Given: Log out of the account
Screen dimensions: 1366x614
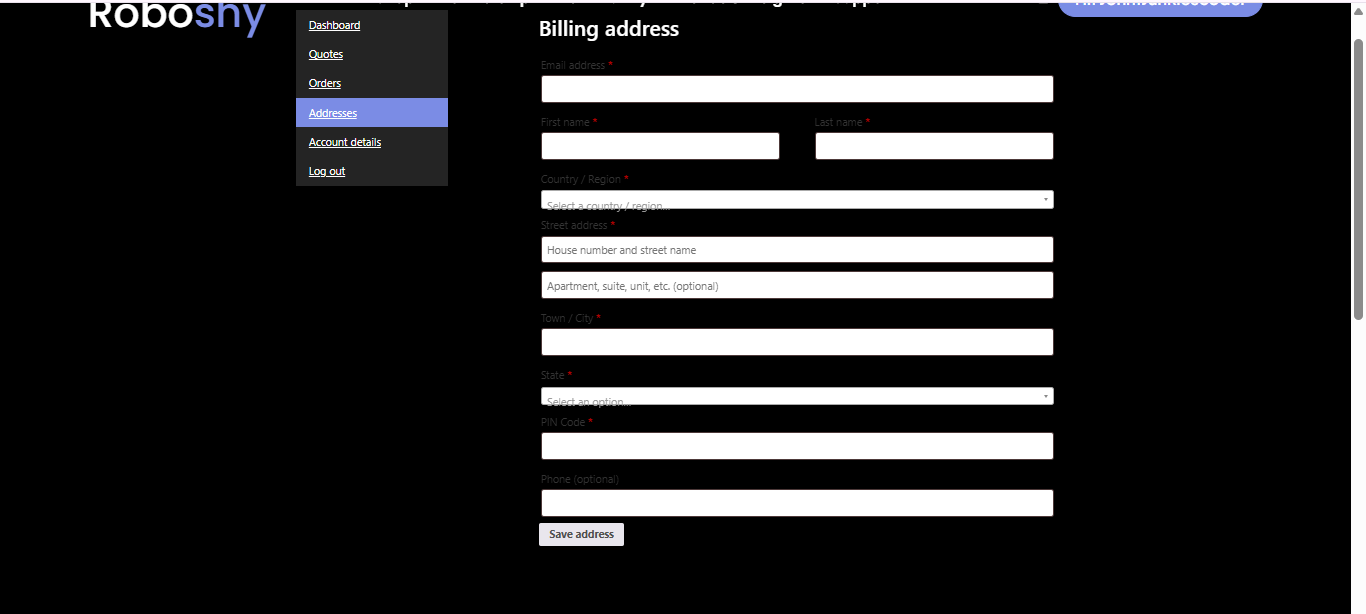Looking at the screenshot, I should [x=326, y=171].
